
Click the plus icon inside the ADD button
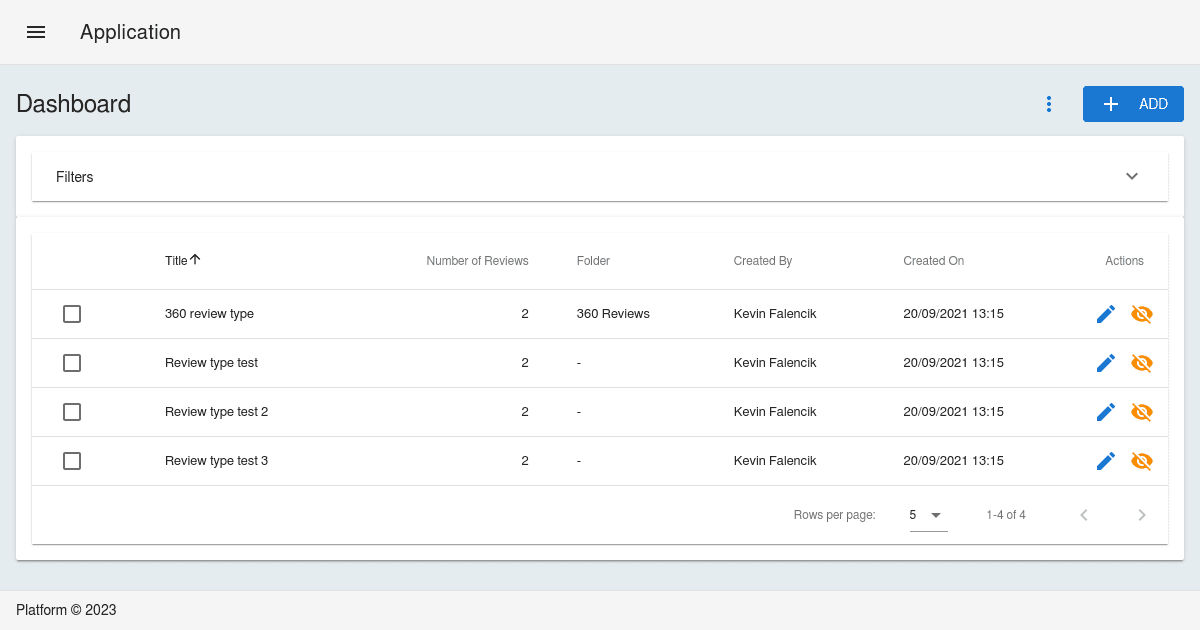pyautogui.click(x=1110, y=103)
